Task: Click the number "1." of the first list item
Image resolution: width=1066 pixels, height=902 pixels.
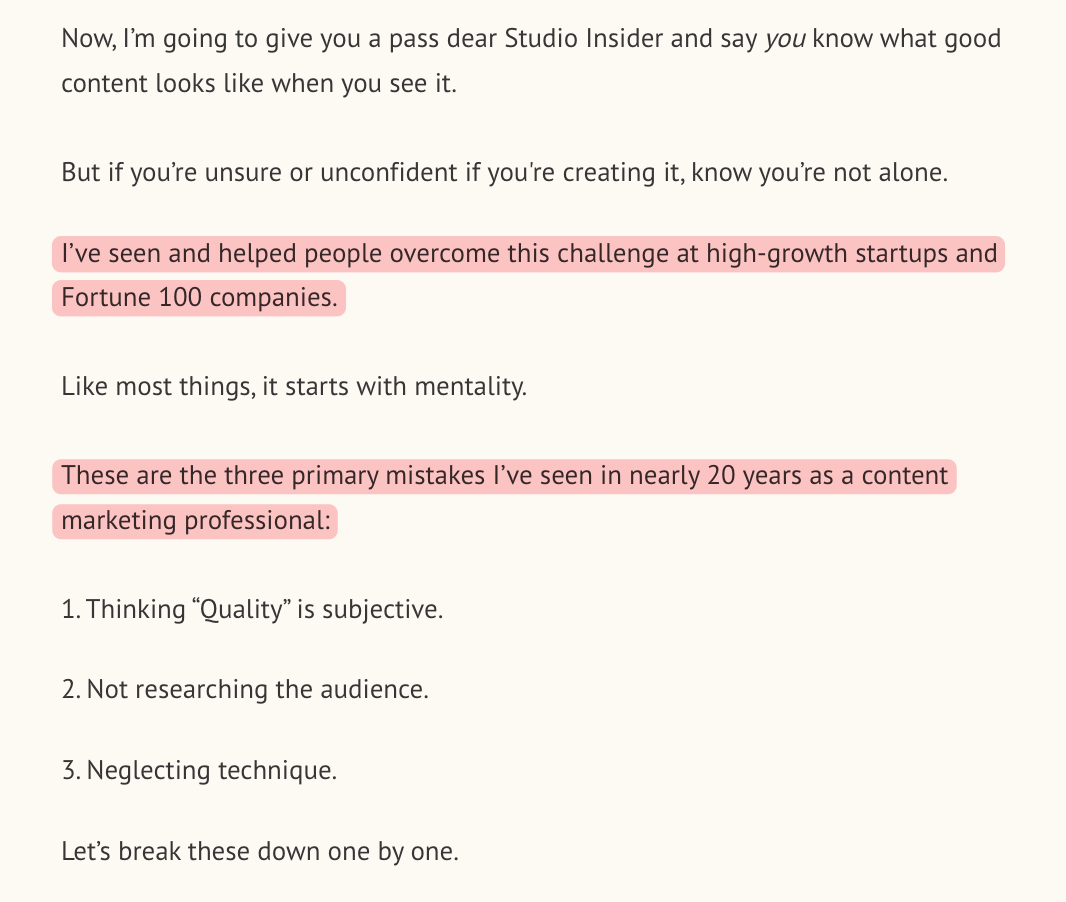Action: point(71,609)
